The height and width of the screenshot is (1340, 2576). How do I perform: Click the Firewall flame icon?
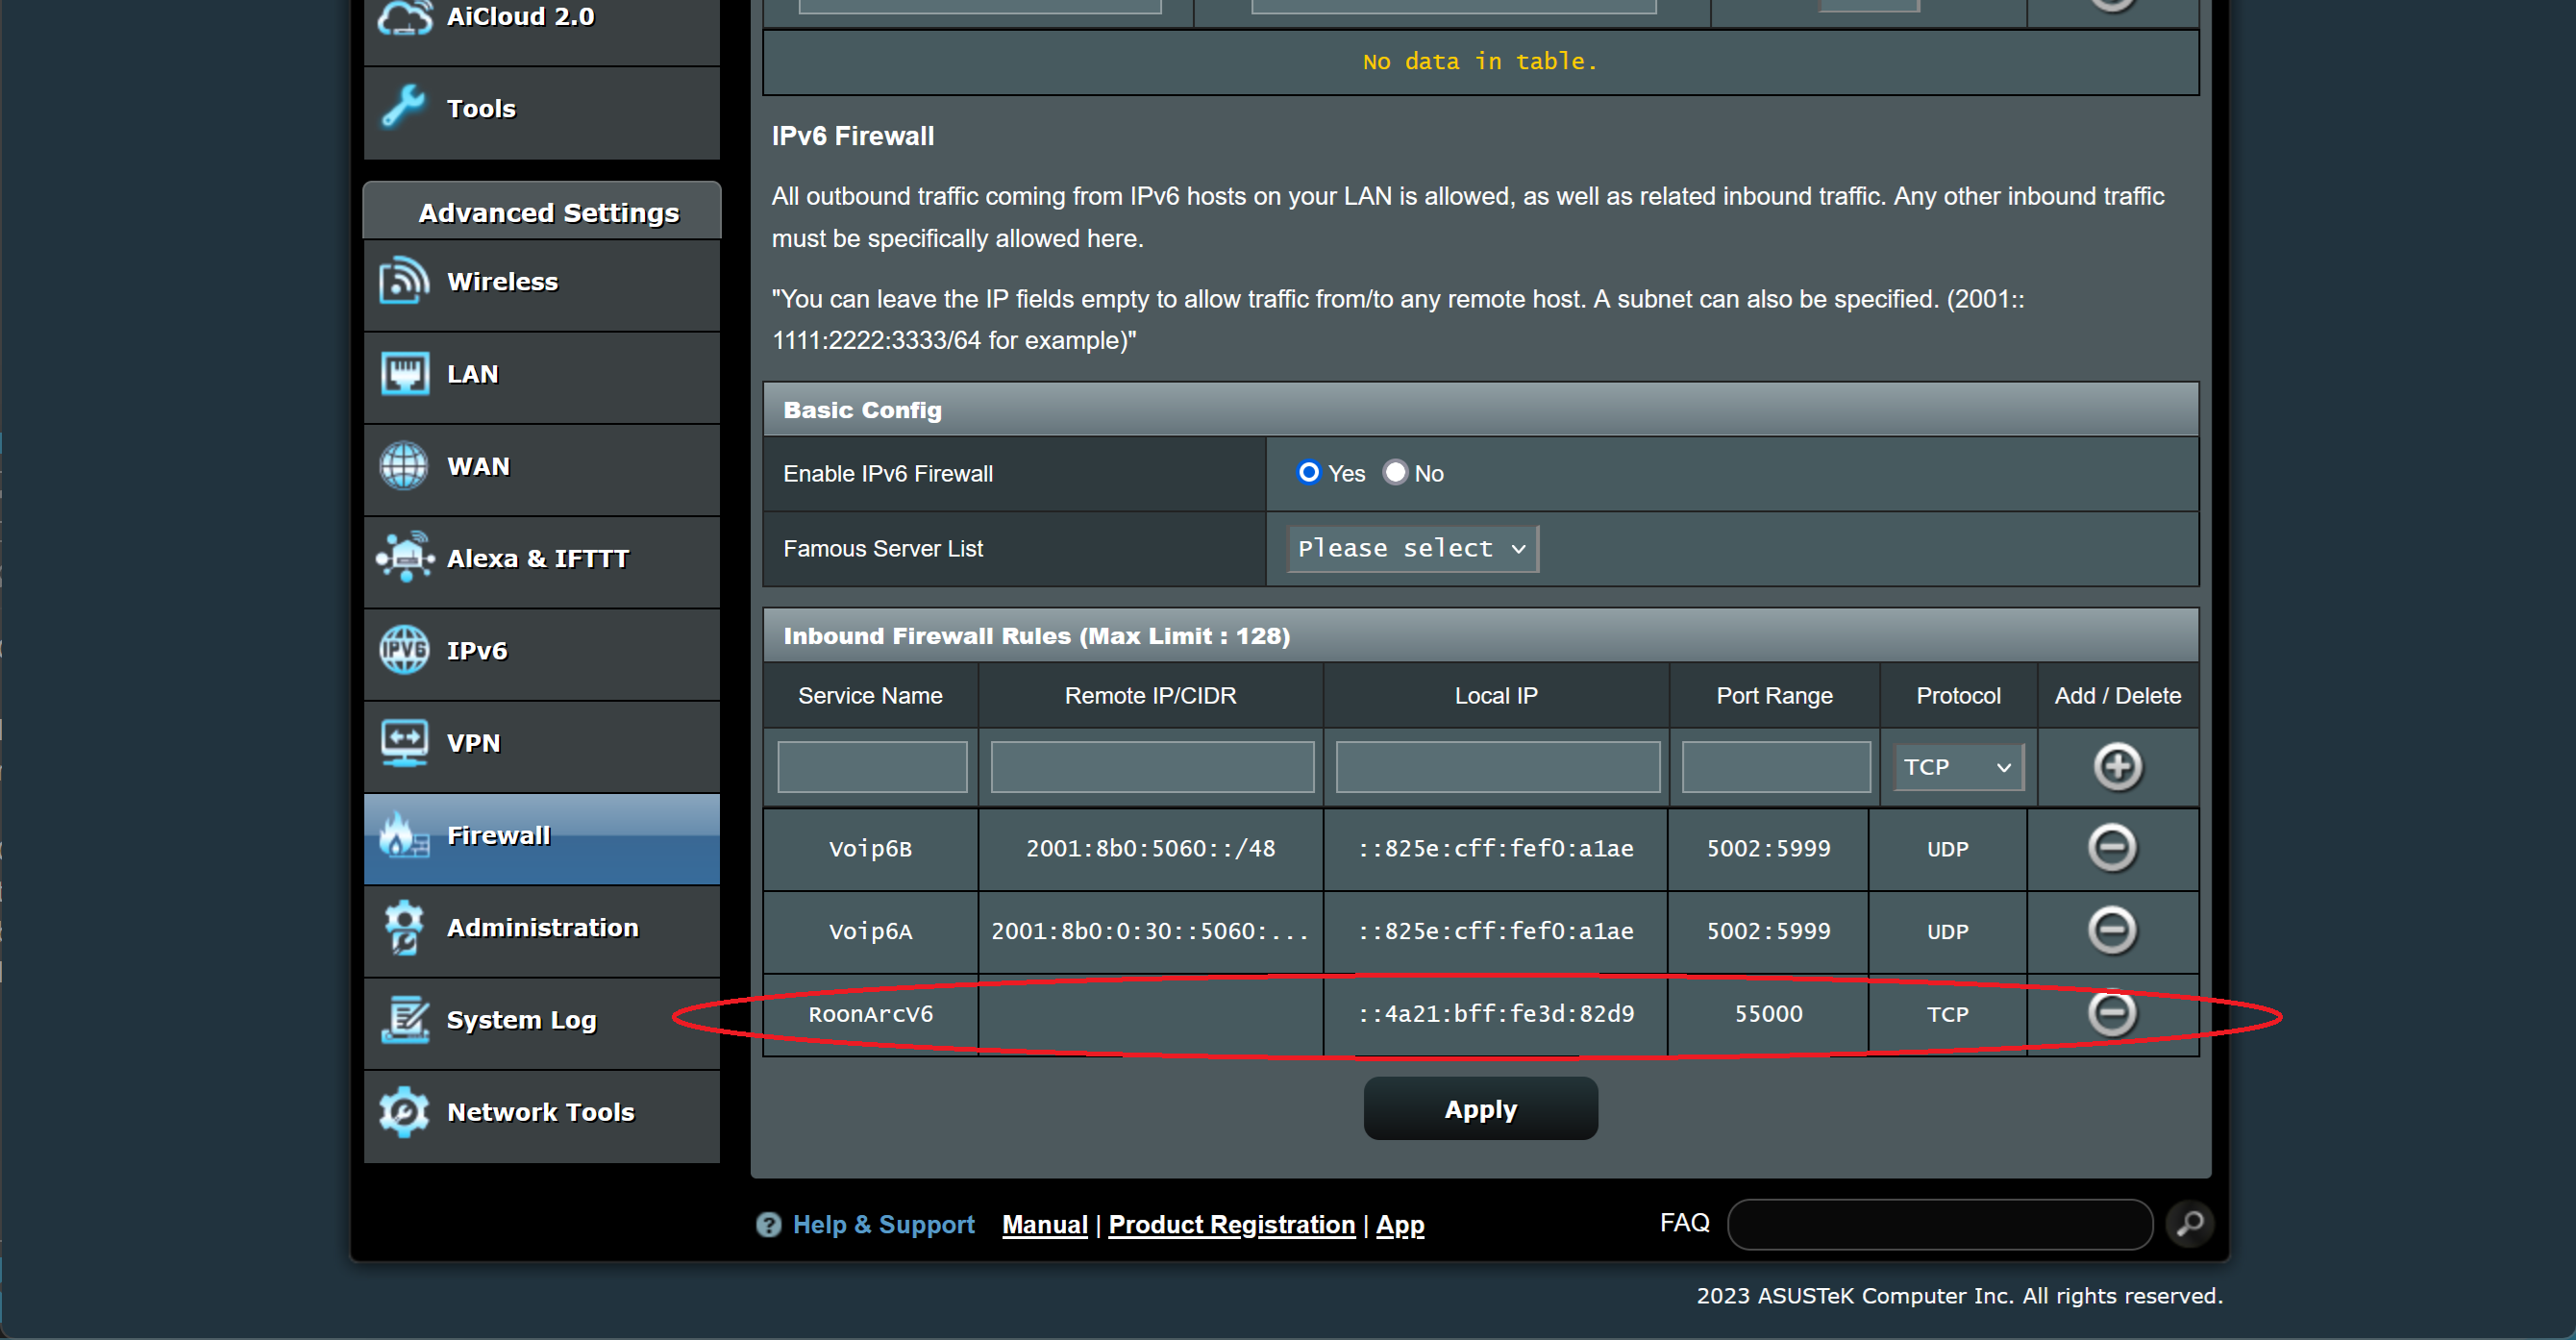coord(404,835)
